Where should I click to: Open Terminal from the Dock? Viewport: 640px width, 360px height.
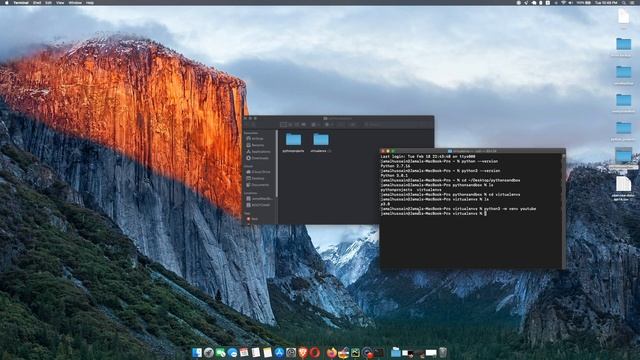pyautogui.click(x=379, y=352)
